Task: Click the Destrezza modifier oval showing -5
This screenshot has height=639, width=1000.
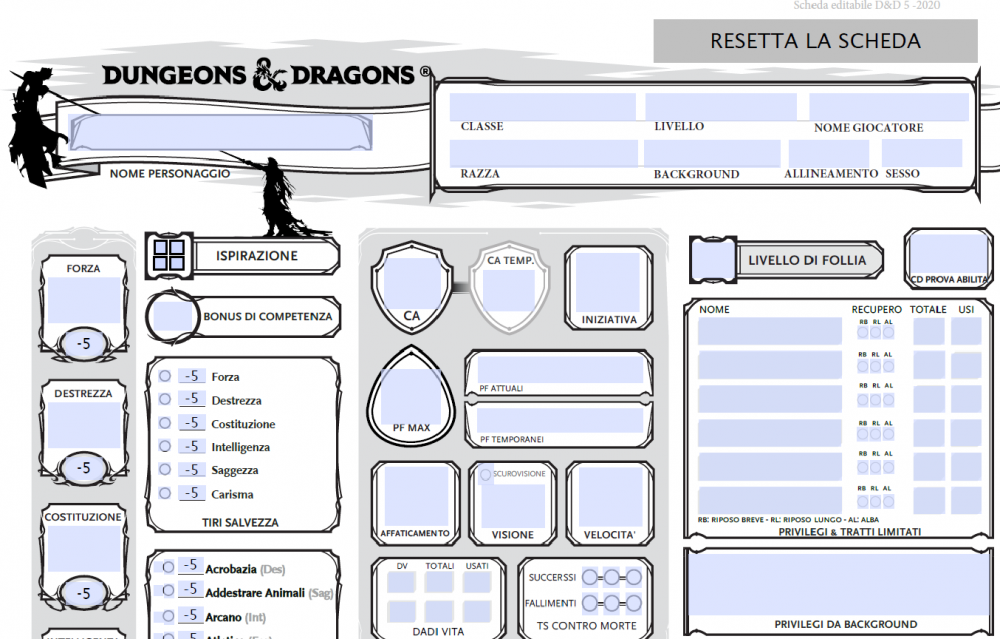Action: coord(84,468)
